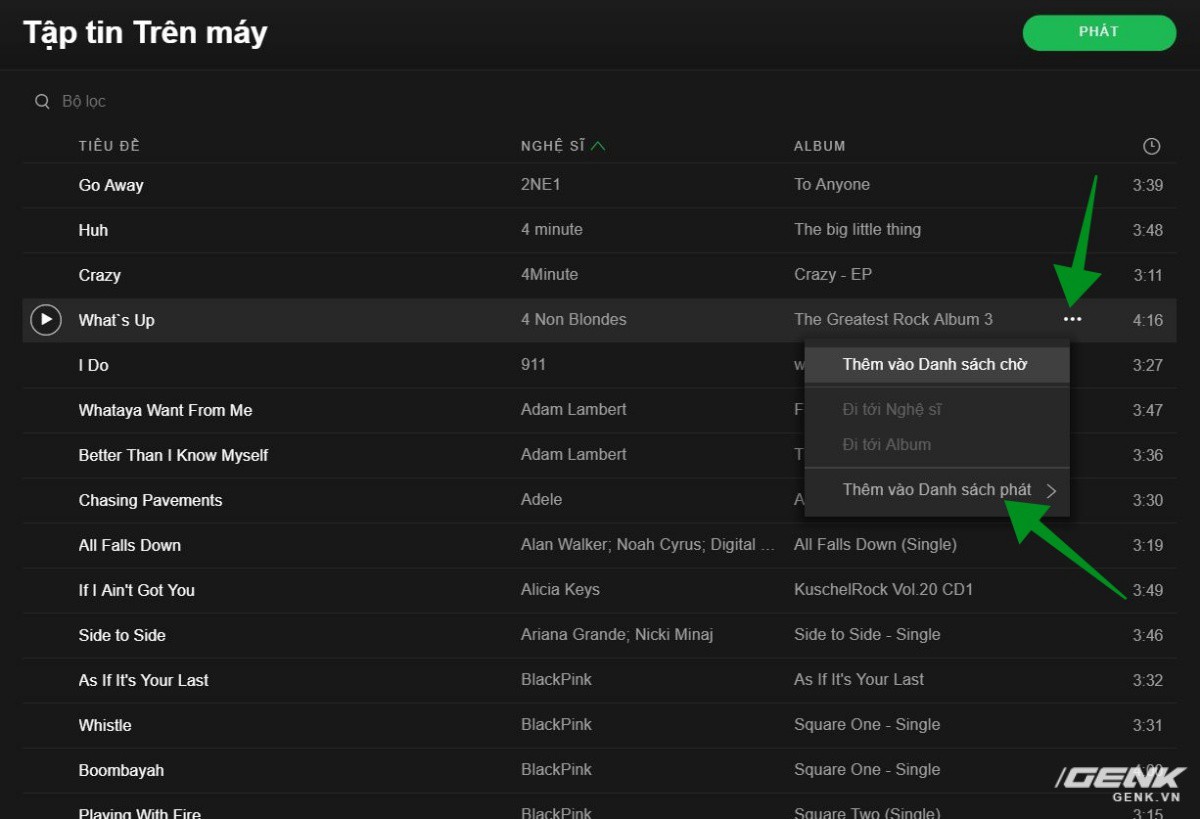Select Thêm vào Danh sách chờ
Image resolution: width=1200 pixels, height=819 pixels.
tap(937, 365)
